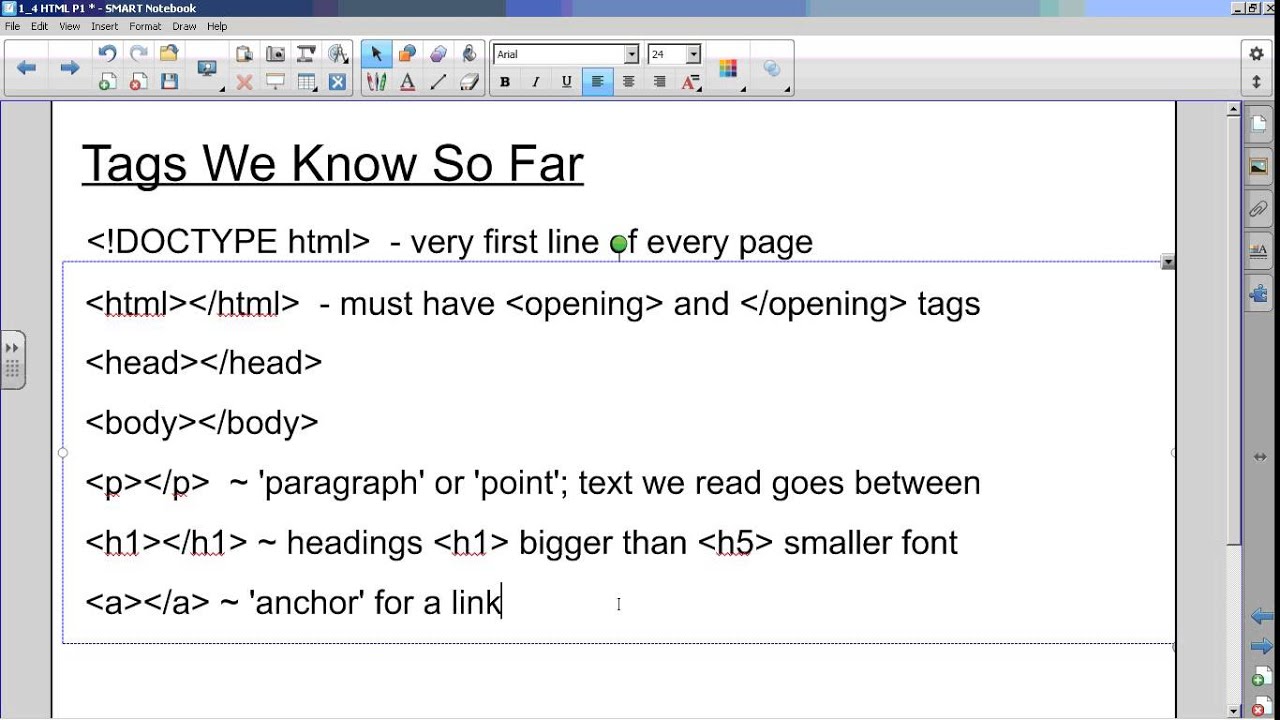Open the Add-ons puzzle piece tab
This screenshot has height=720, width=1280.
(1259, 294)
